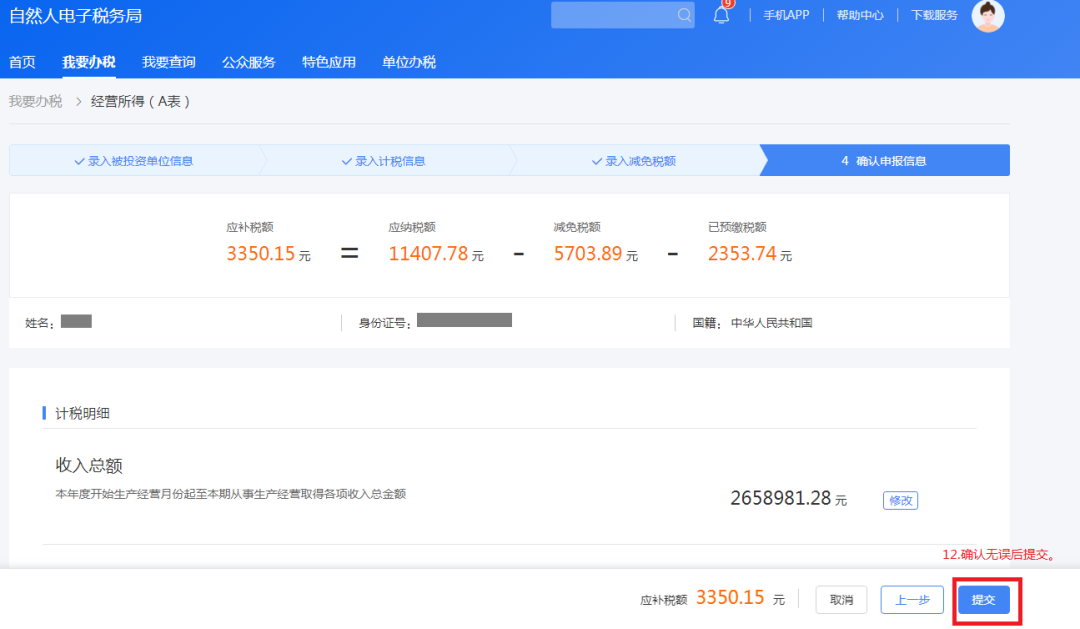The image size is (1080, 629).
Task: Click 提交 button
Action: pos(984,600)
